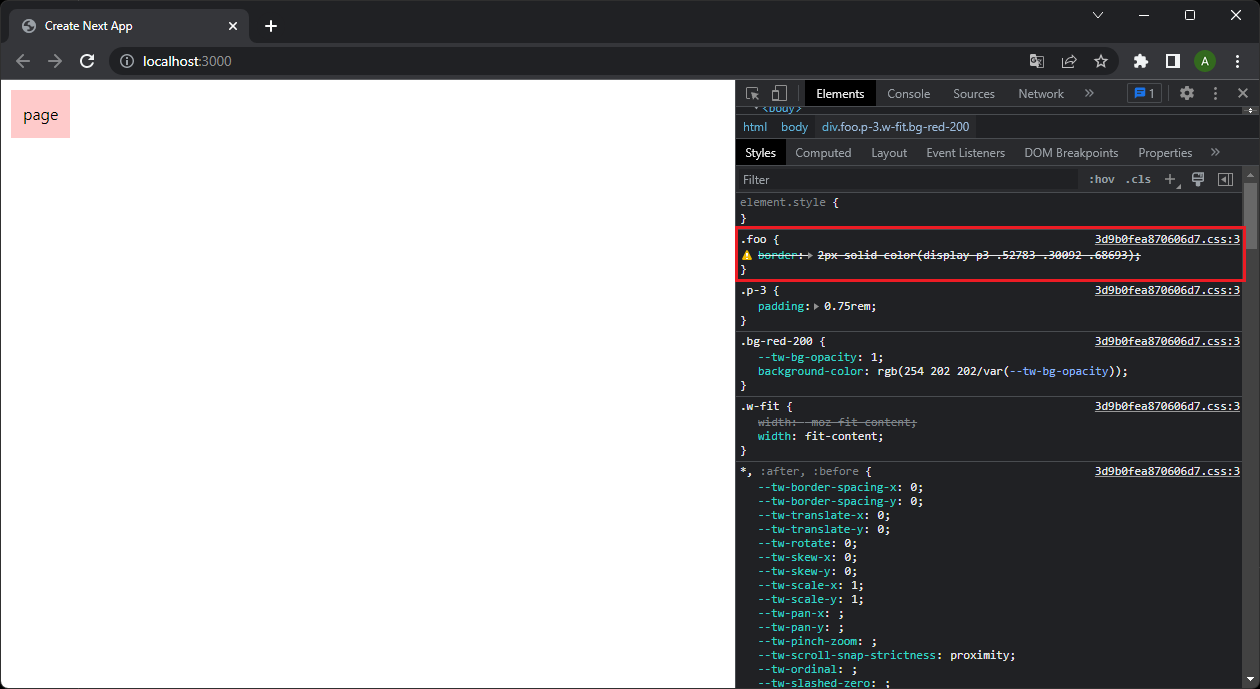Screen dimensions: 1260x689
Task: Click the Google Translate address bar icon
Action: 1036,61
